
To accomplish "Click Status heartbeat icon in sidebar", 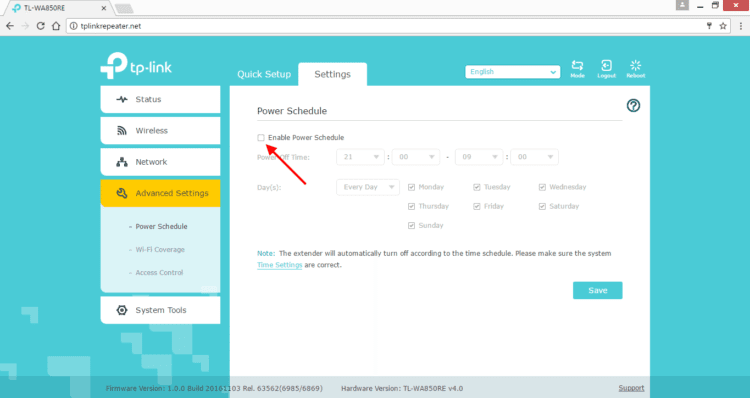I will (x=122, y=100).
